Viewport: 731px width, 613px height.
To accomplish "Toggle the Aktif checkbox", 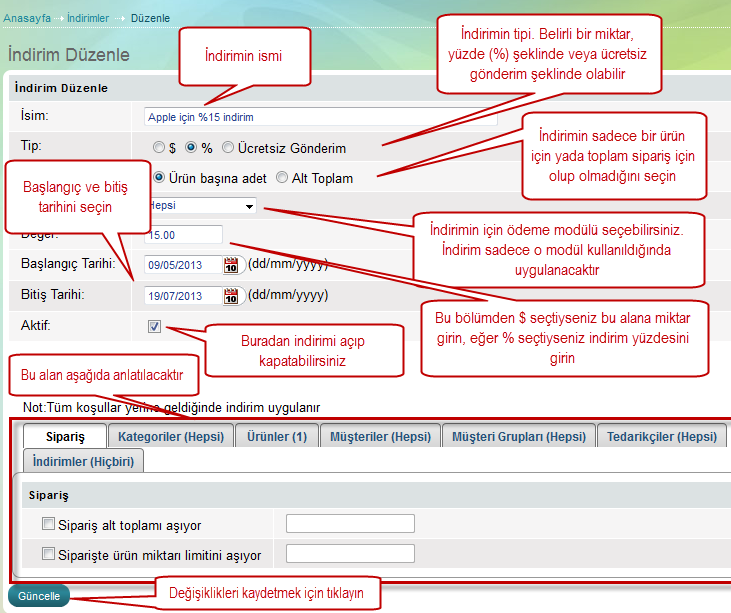I will (x=154, y=326).
